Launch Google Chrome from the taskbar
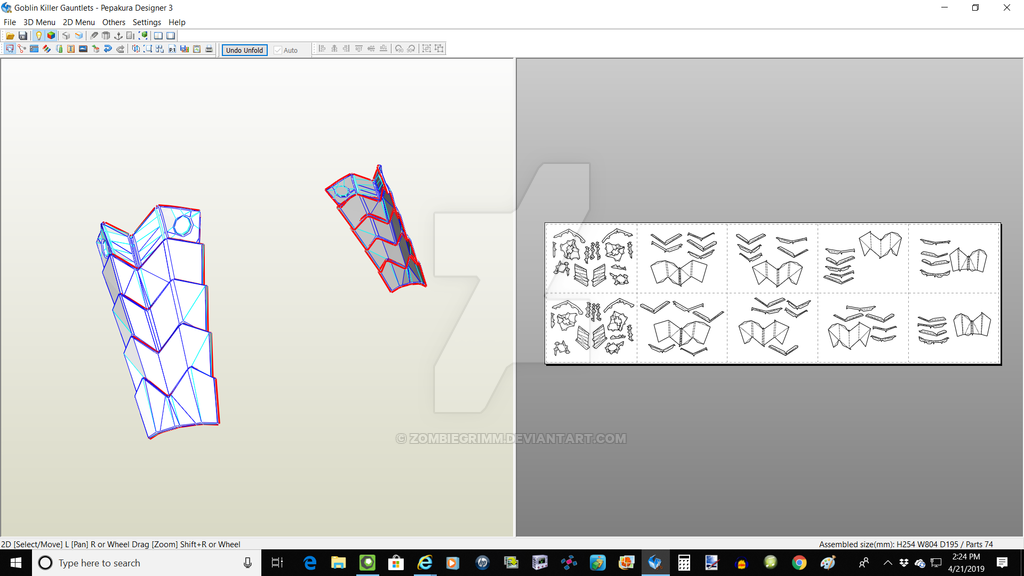The height and width of the screenshot is (576, 1024). click(799, 562)
